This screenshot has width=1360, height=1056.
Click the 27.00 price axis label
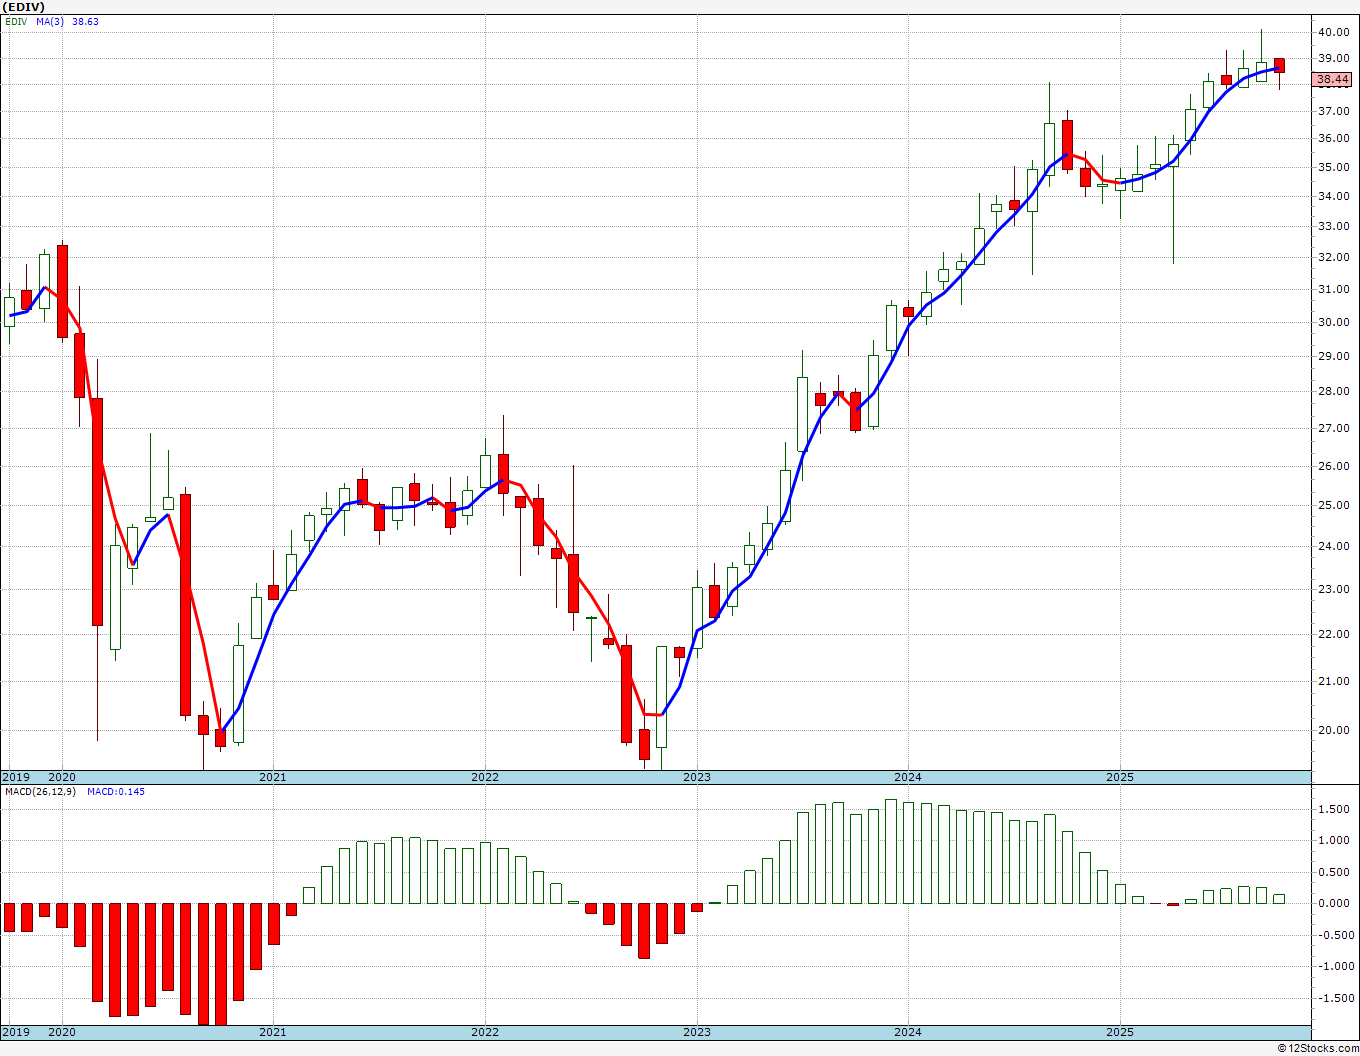1334,428
